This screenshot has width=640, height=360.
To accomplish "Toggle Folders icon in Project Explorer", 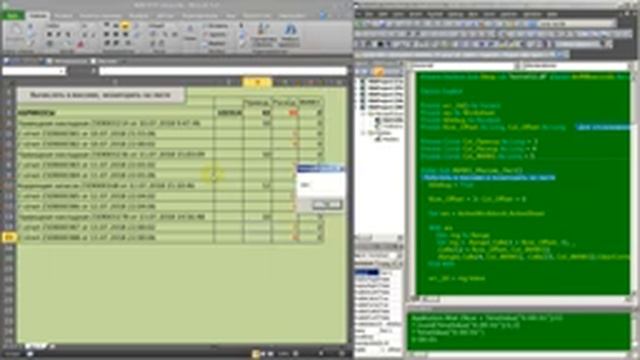I will pyautogui.click(x=379, y=72).
